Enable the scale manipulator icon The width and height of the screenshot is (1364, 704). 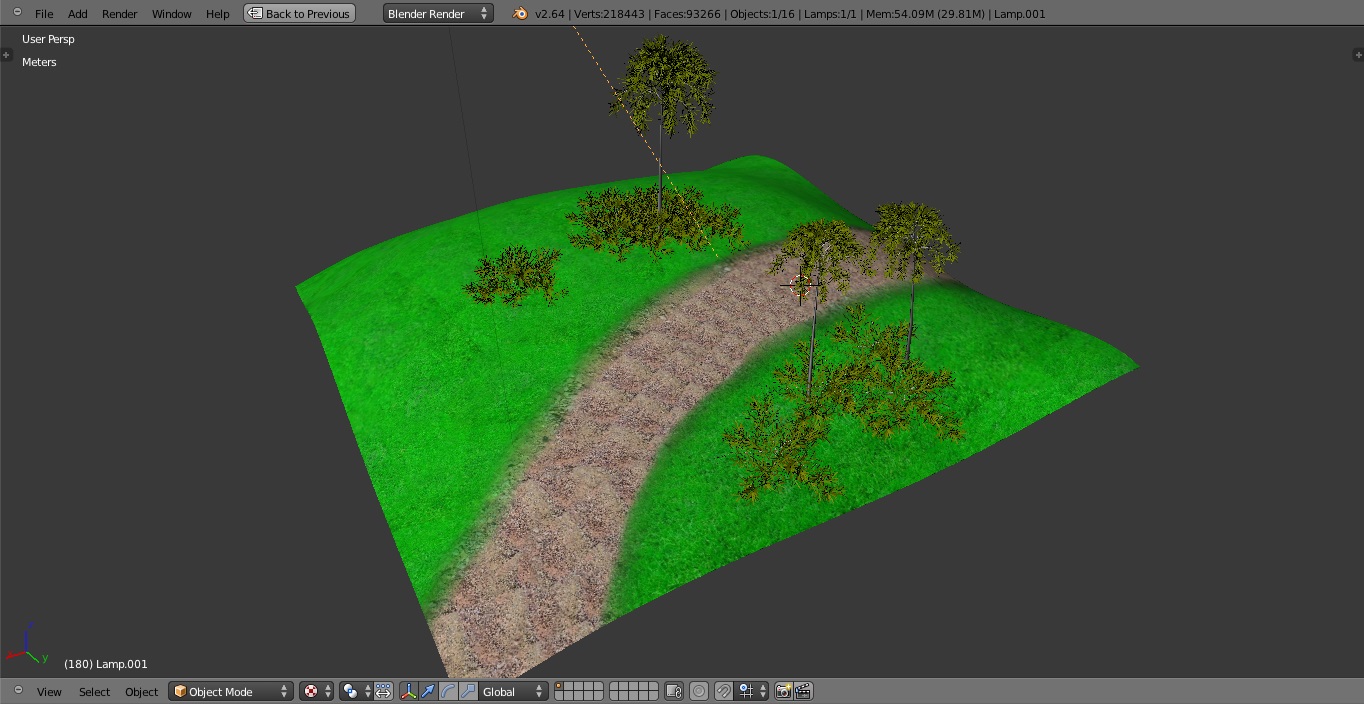[467, 691]
